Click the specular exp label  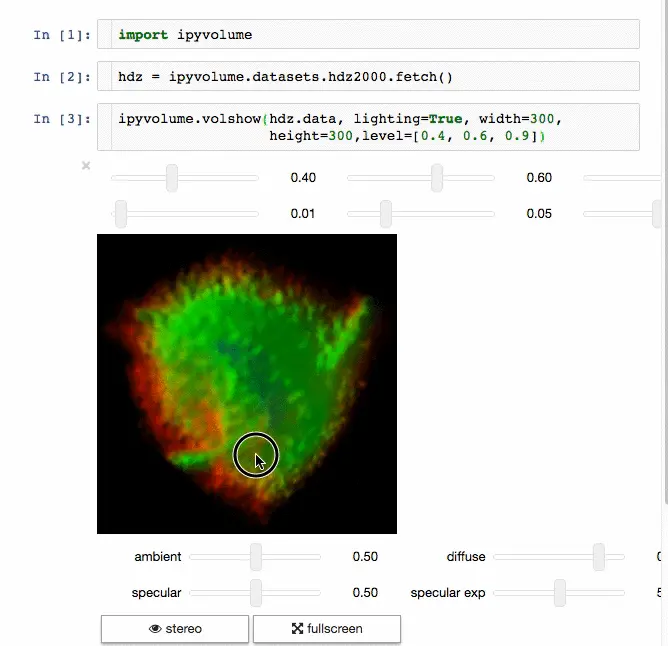[448, 593]
